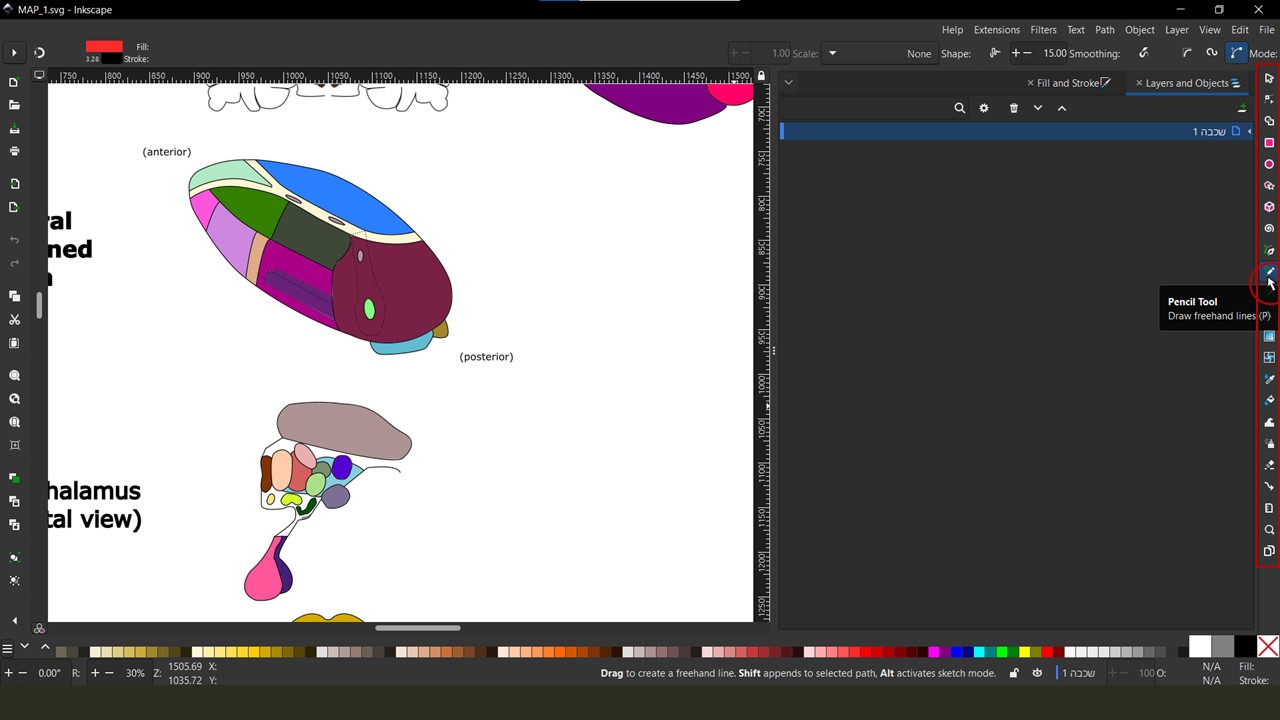
Task: Expand the שכבה 1 layer arrow
Action: 1249,132
